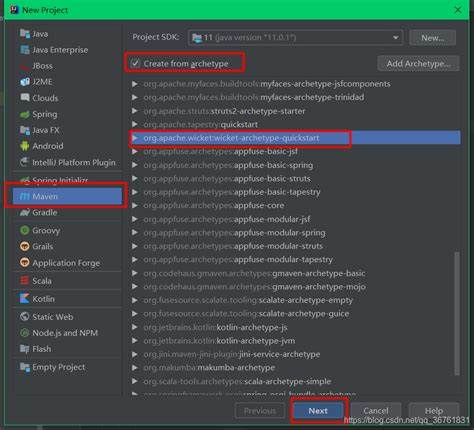
Task: Select Empty Project label
Action: [59, 367]
